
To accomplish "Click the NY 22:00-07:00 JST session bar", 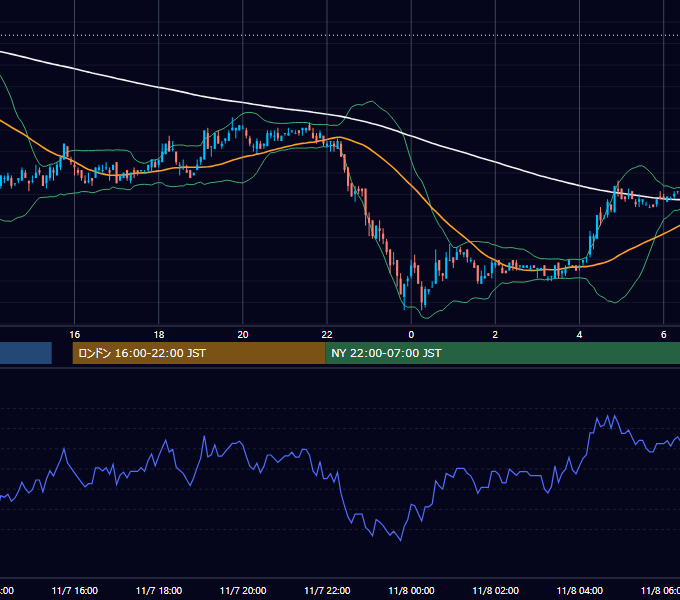I will pyautogui.click(x=503, y=353).
